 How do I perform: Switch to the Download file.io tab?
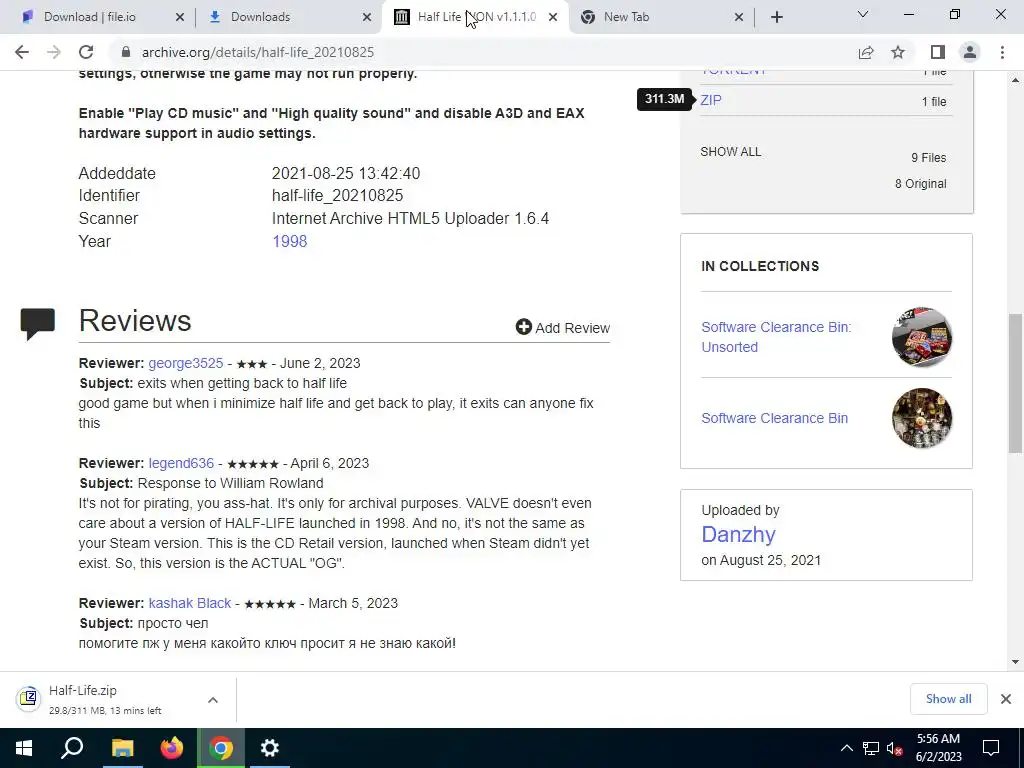pos(90,17)
